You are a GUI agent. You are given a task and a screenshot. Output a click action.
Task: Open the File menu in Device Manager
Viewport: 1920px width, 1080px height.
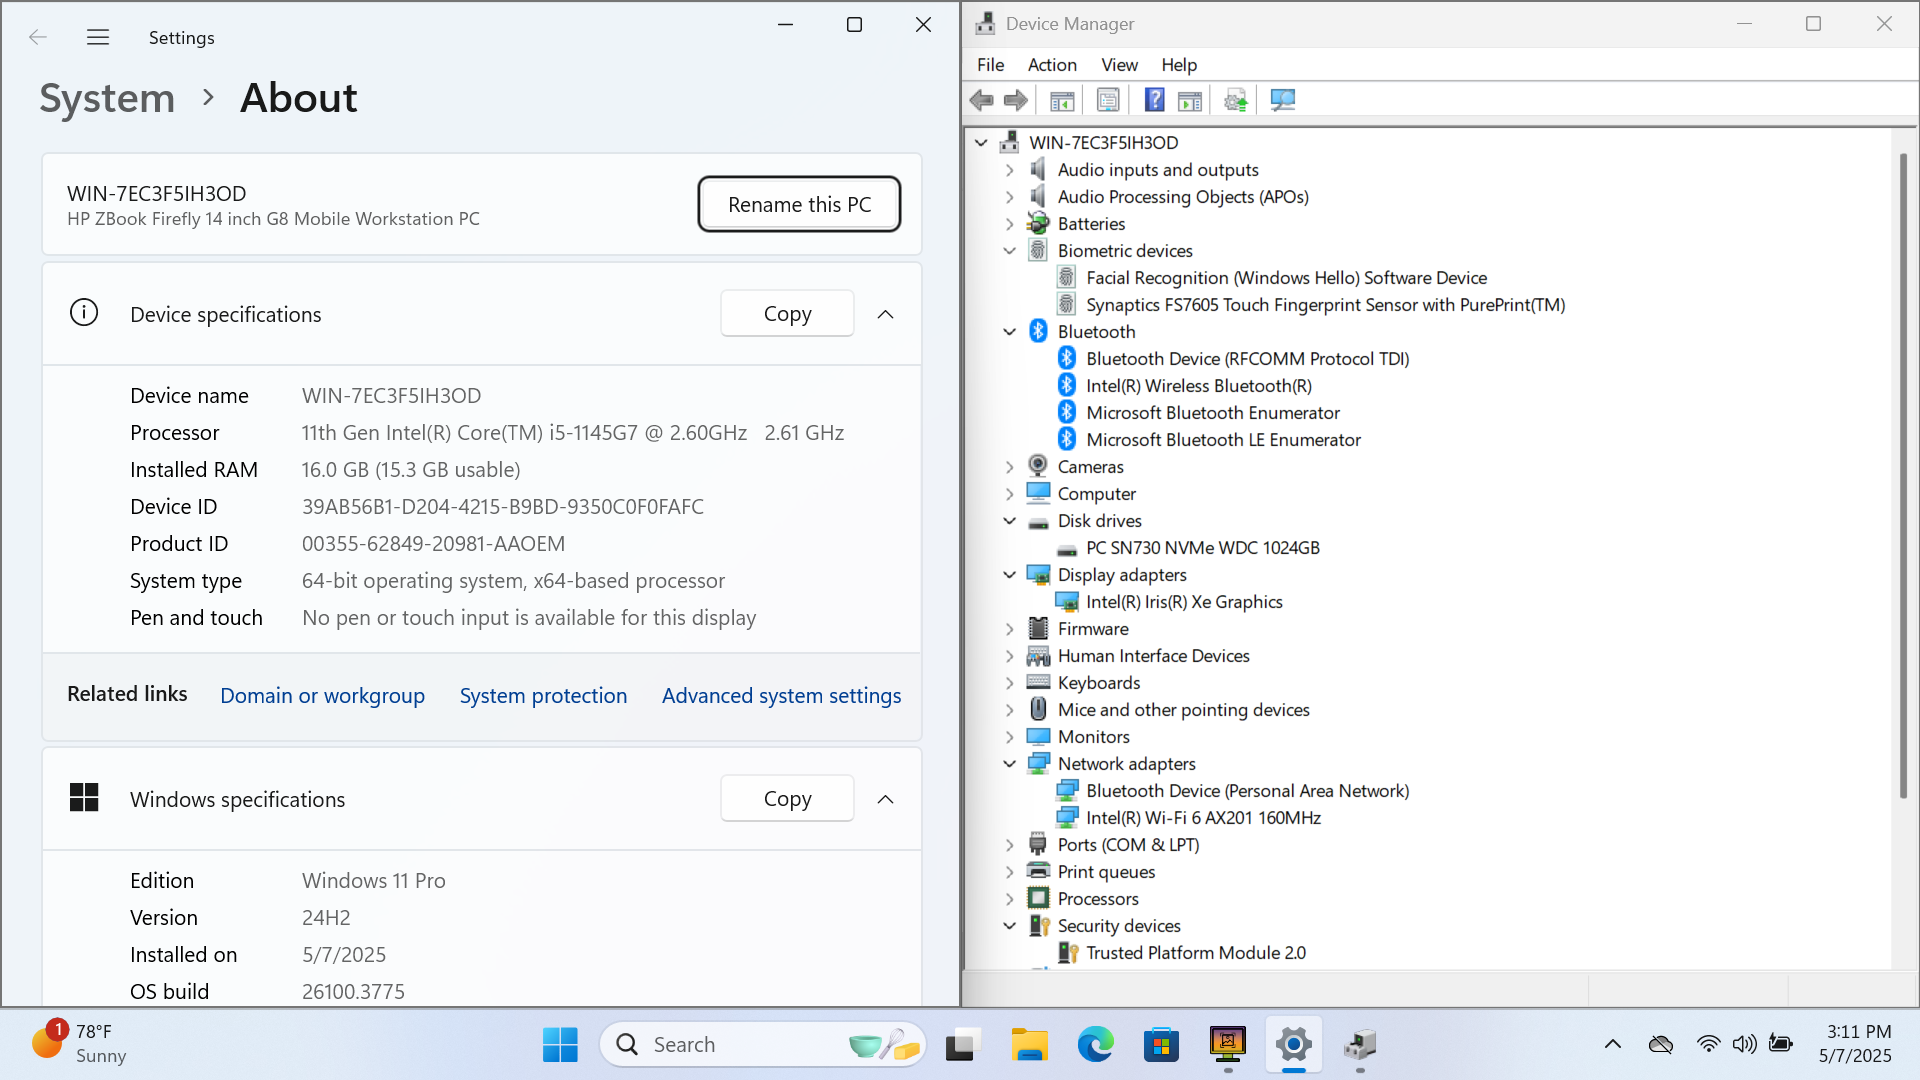990,65
